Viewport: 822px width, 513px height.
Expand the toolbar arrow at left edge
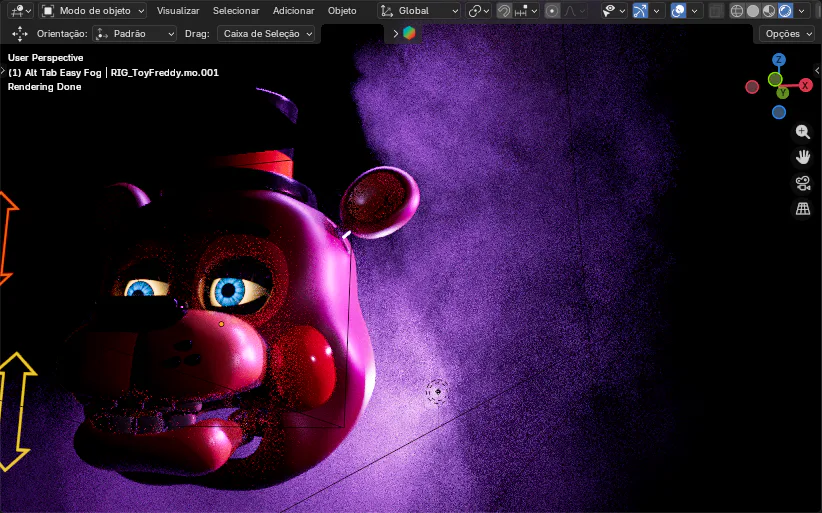(3, 70)
